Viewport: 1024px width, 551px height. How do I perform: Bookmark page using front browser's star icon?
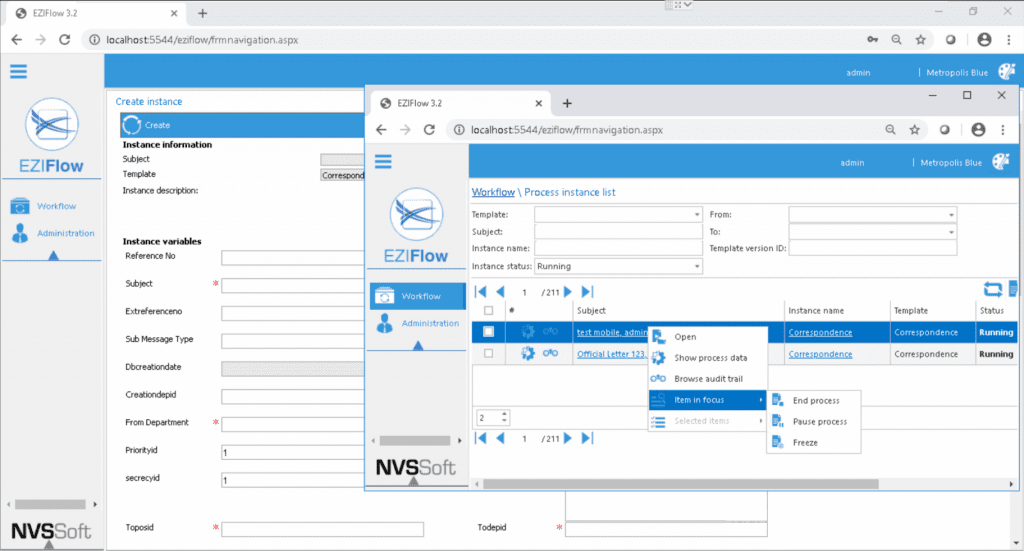pos(914,130)
